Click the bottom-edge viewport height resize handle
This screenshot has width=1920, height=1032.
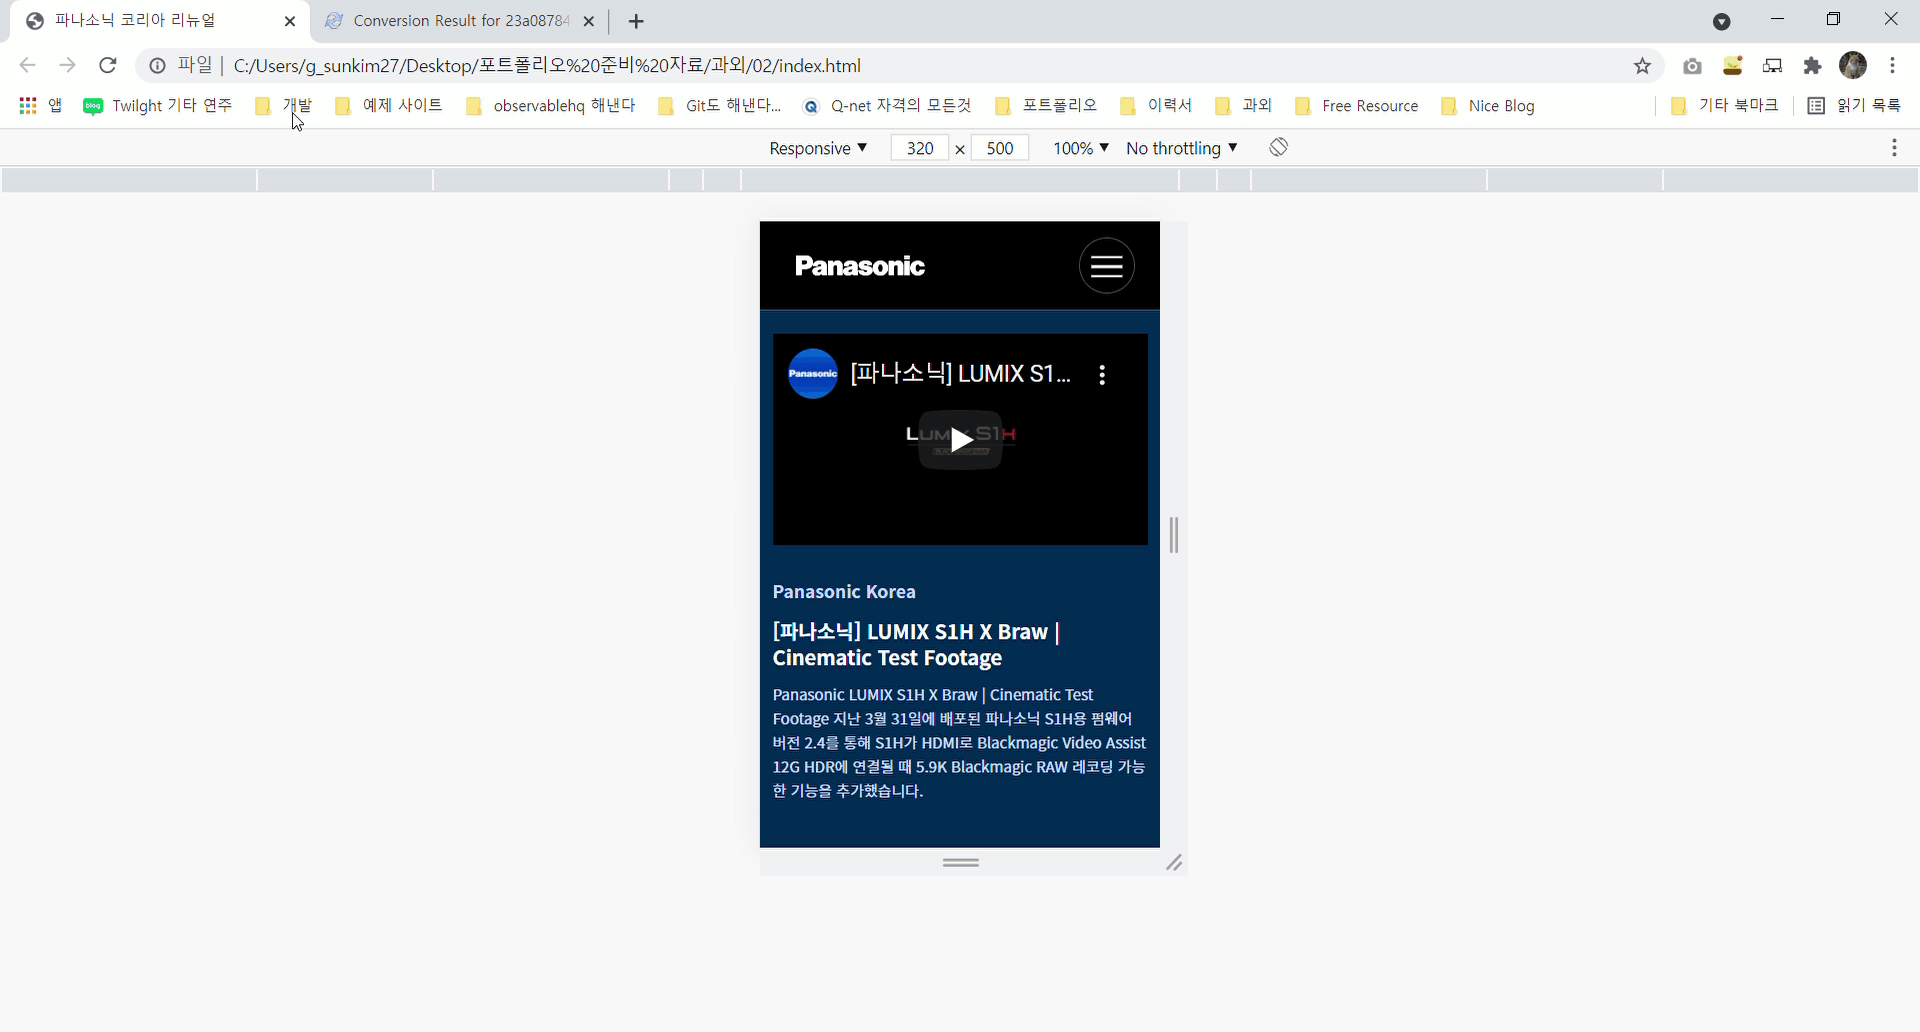(x=960, y=862)
